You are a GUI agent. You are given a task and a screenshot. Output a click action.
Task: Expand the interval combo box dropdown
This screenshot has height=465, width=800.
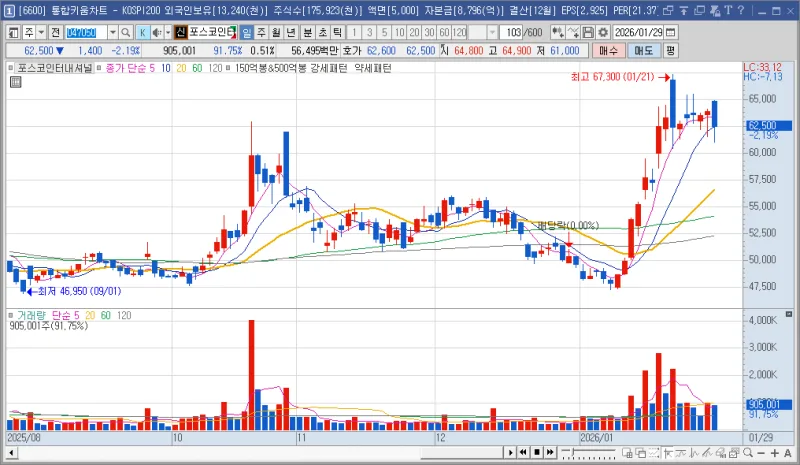coord(492,32)
